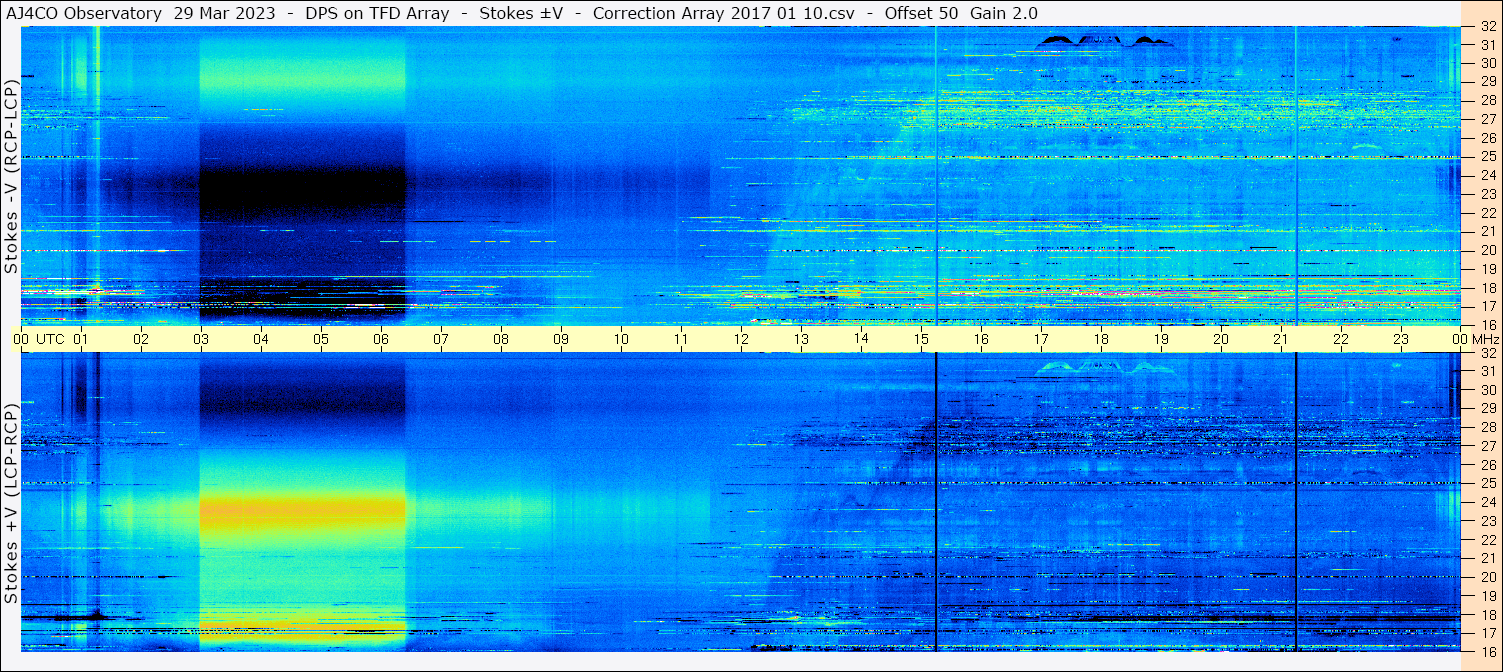Click hour tick 07 on the UTC axis
Screen dimensions: 1503x672
coord(441,339)
